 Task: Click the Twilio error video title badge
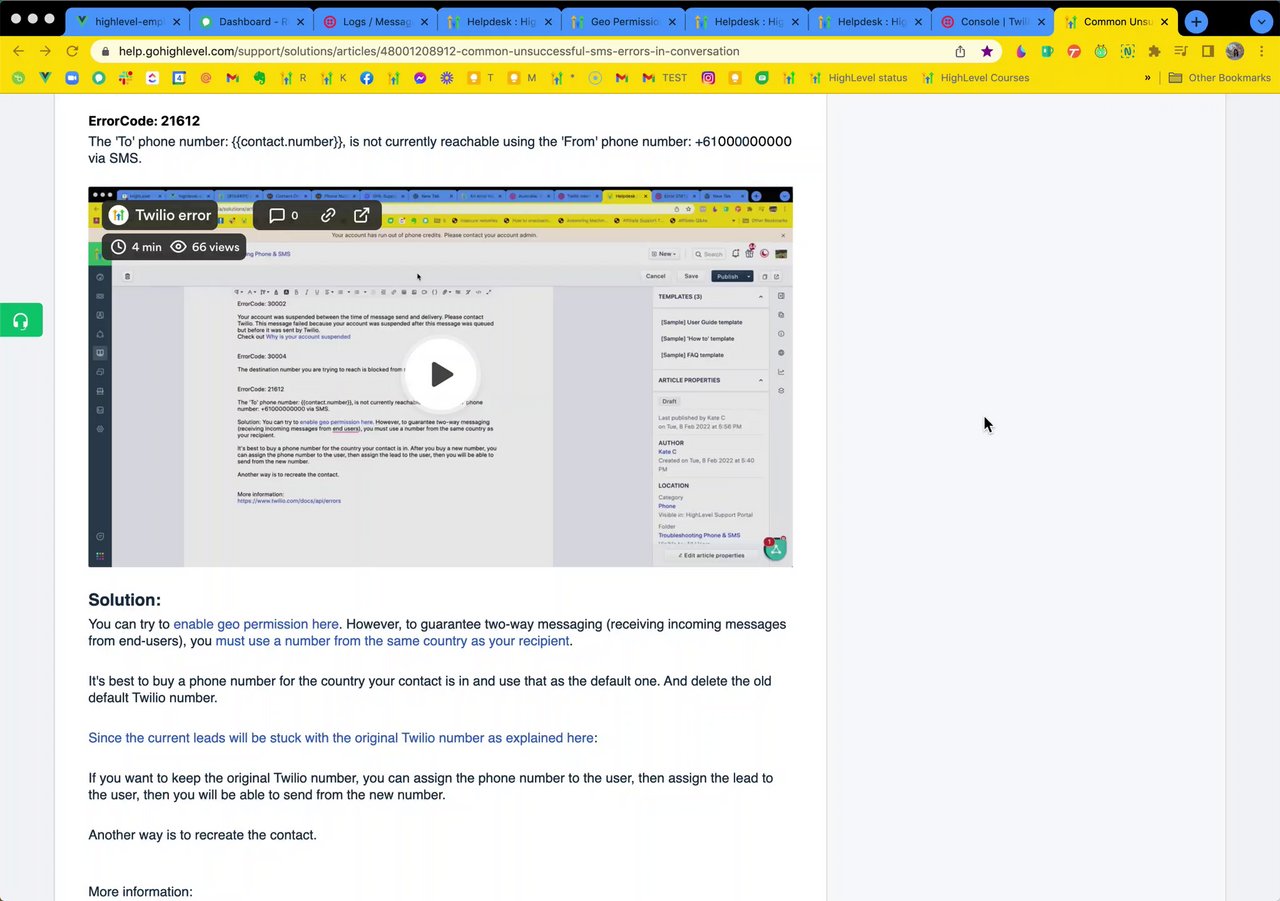[x=160, y=215]
